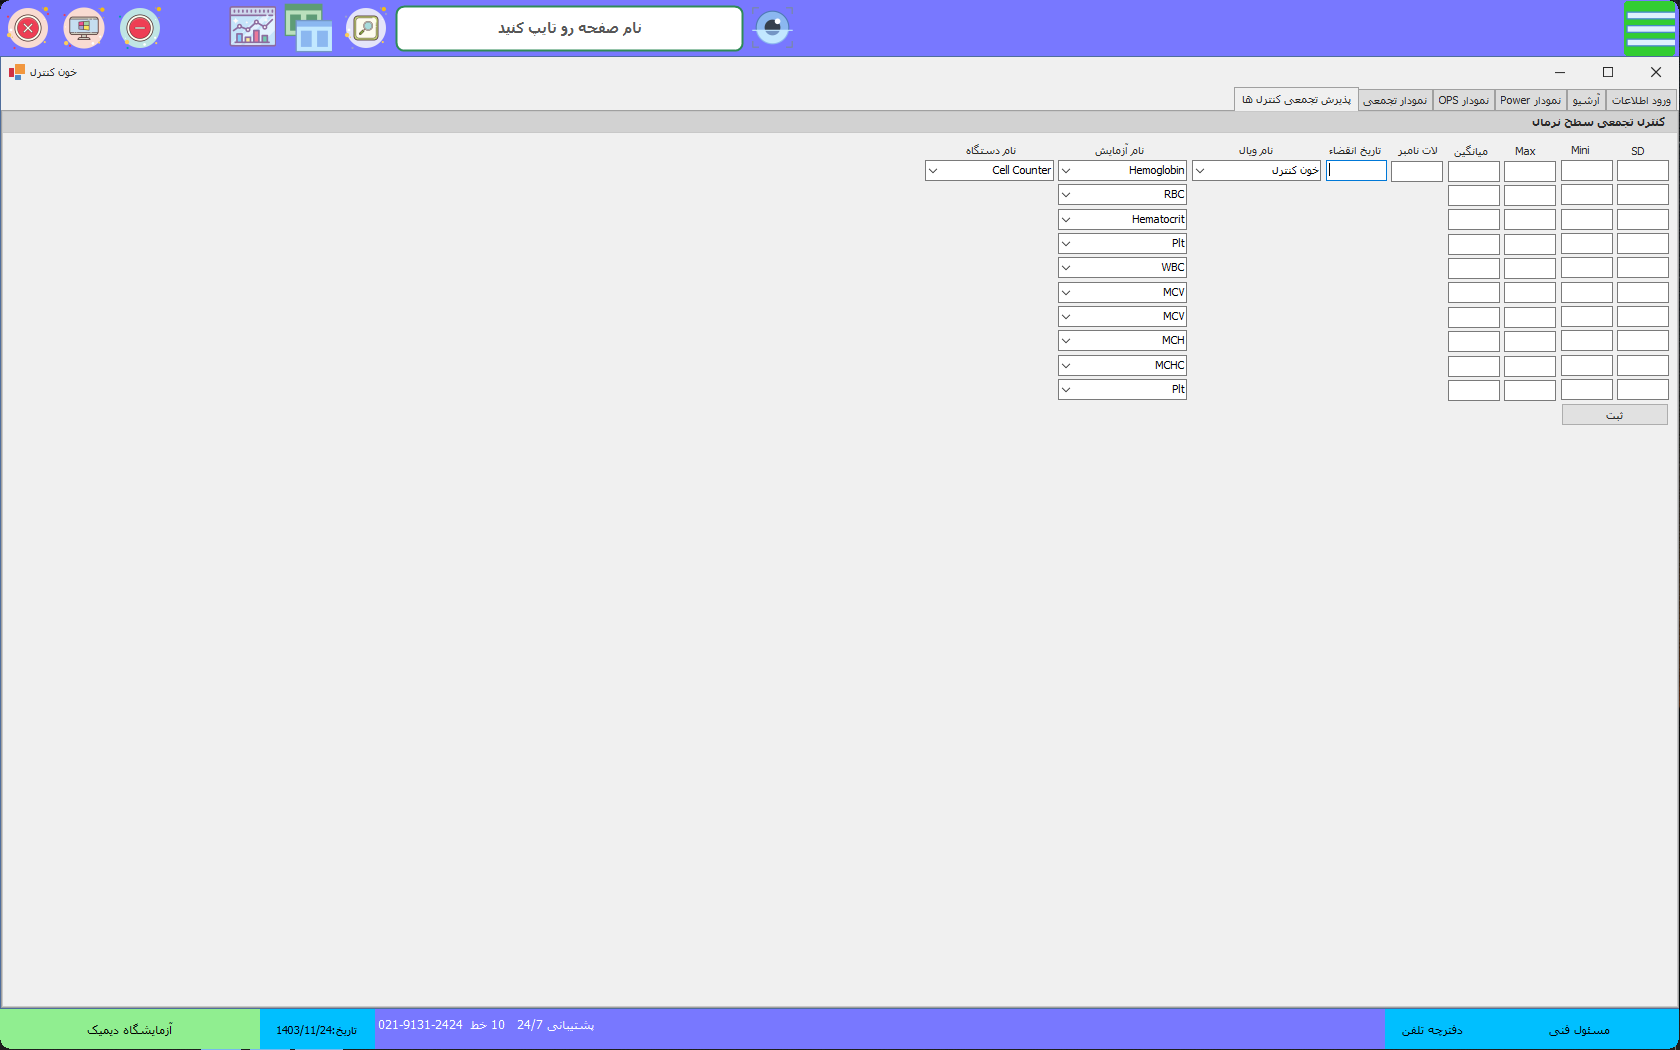Click the Max field in Hemoglobin row
This screenshot has height=1050, width=1680.
click(x=1530, y=171)
